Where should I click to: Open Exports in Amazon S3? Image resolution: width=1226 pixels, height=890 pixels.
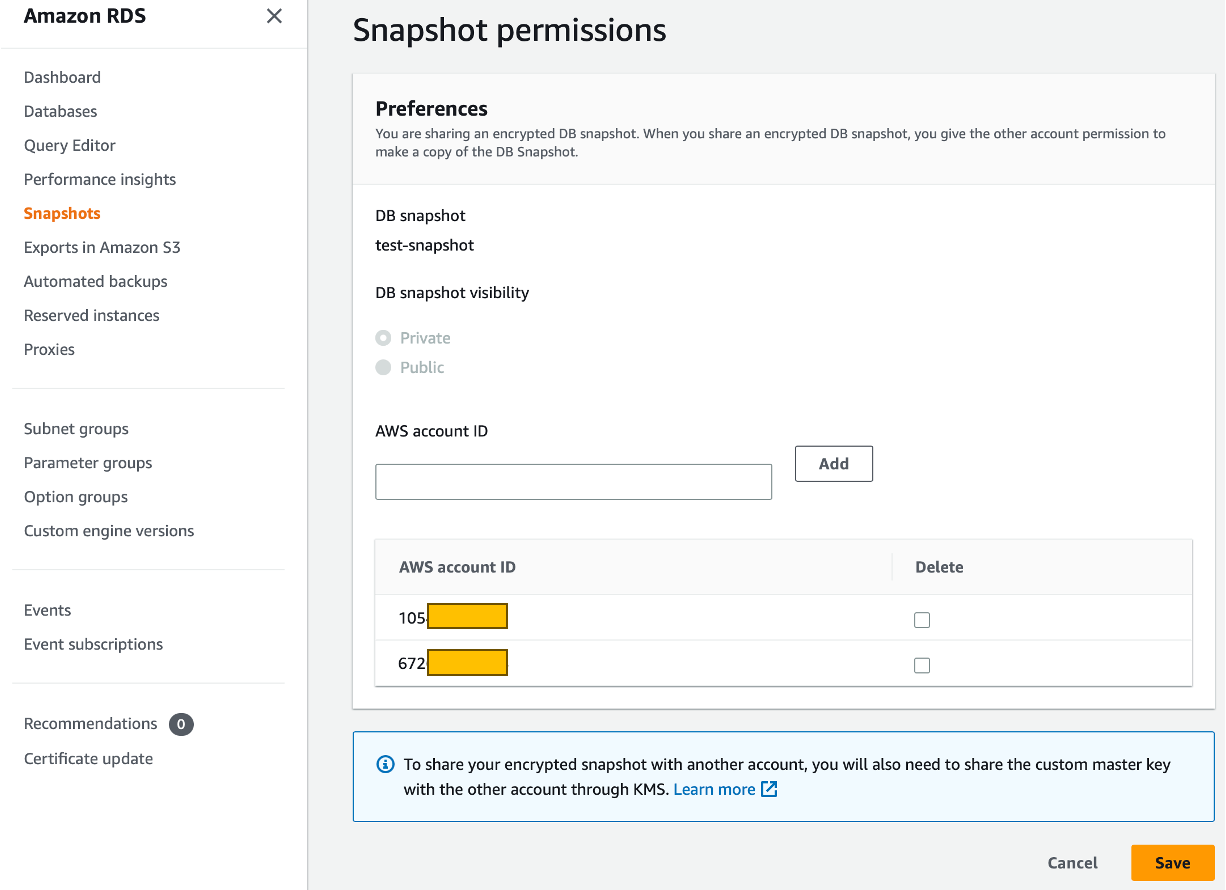point(102,247)
